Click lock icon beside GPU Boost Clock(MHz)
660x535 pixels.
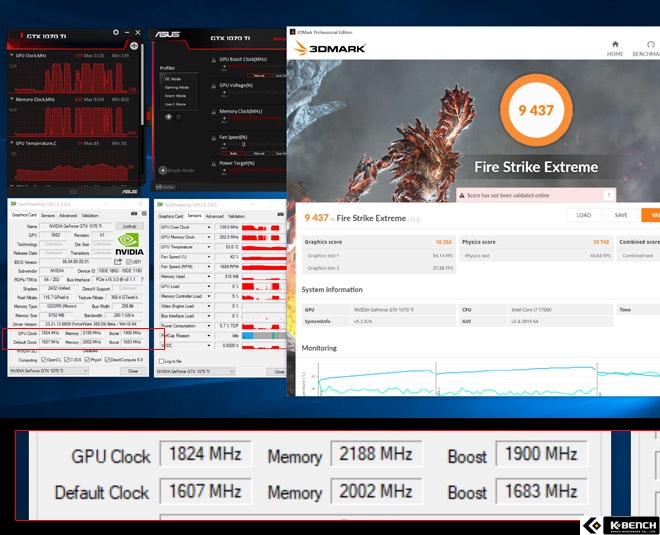click(x=214, y=60)
